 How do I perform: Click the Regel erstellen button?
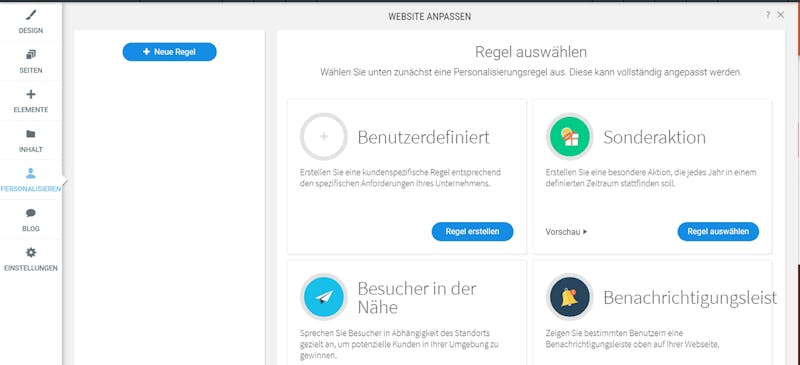tap(472, 231)
